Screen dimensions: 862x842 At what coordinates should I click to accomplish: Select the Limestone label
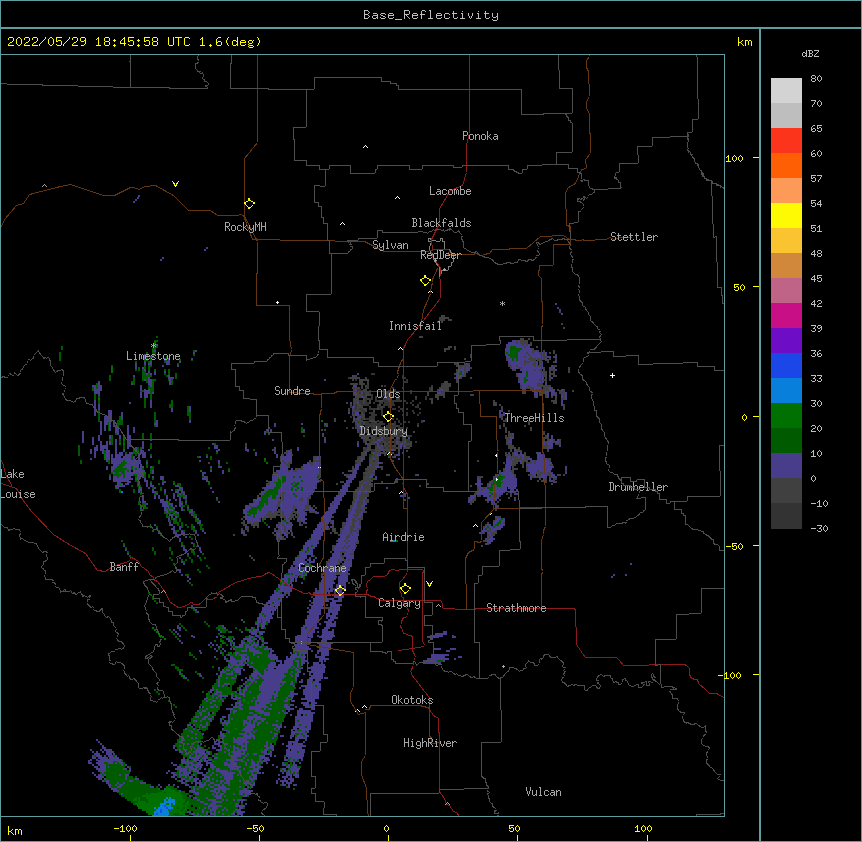(153, 356)
